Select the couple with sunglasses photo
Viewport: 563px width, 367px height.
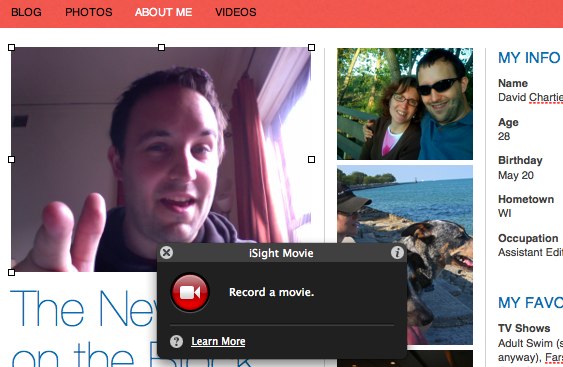405,104
